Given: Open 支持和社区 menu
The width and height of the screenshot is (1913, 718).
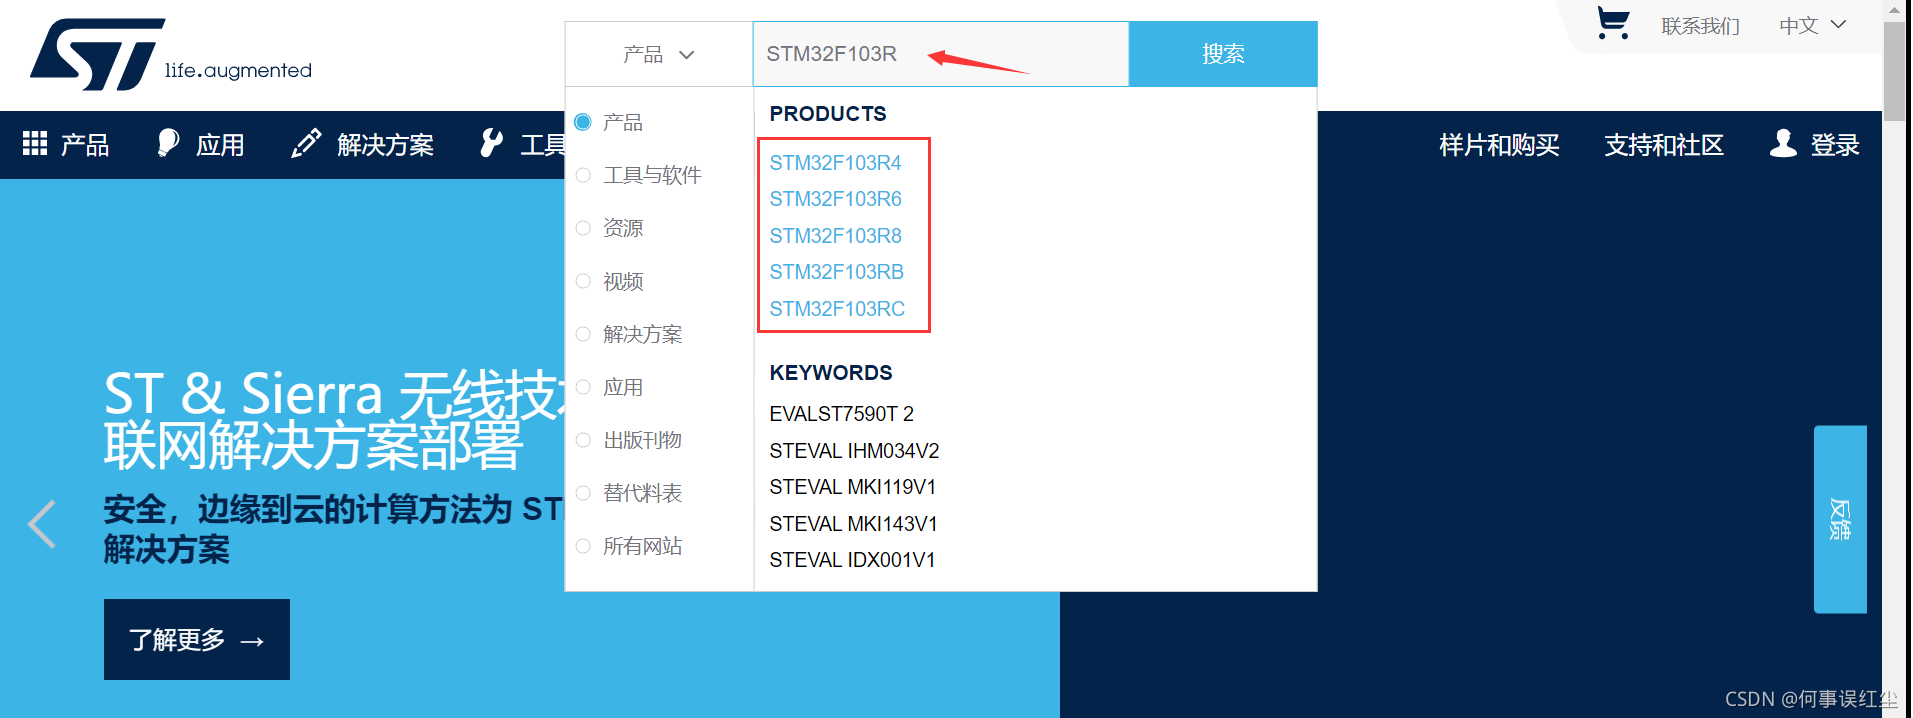Looking at the screenshot, I should pyautogui.click(x=1664, y=145).
